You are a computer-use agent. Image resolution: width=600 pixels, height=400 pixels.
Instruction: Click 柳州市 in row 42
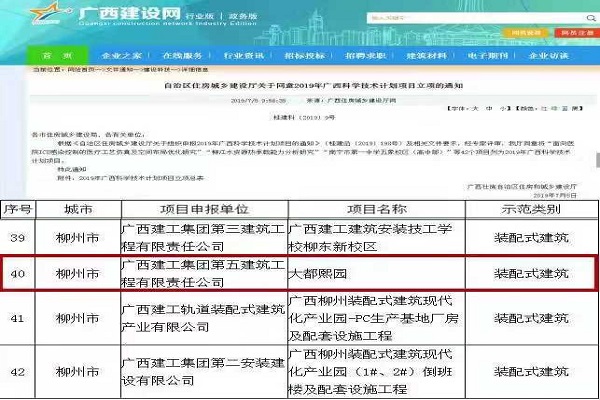78,372
